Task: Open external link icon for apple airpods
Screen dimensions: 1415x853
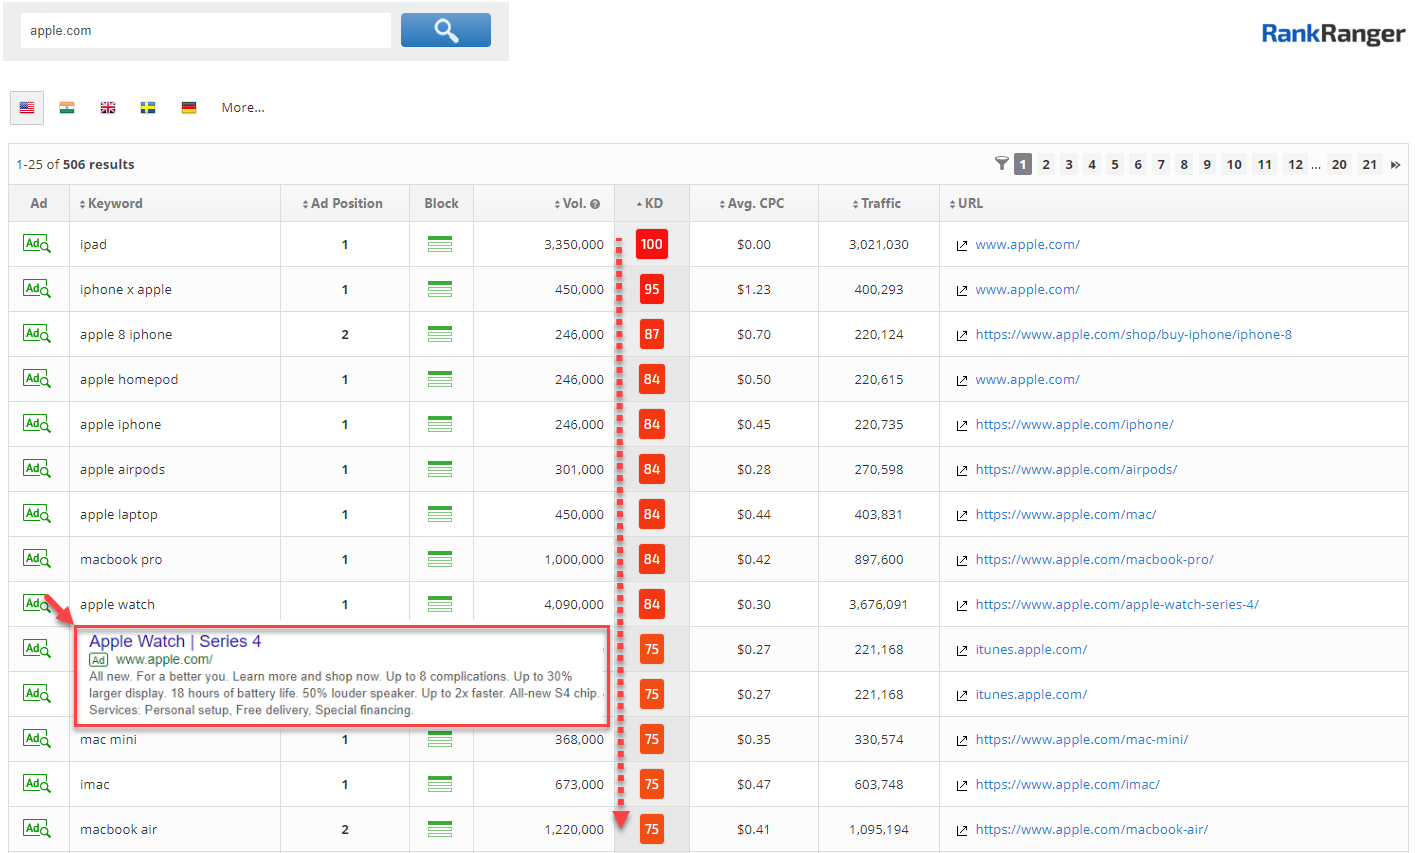Action: point(962,470)
